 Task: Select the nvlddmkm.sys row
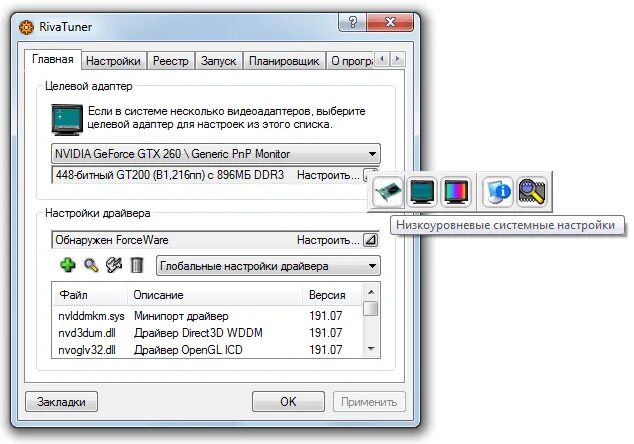tap(207, 316)
